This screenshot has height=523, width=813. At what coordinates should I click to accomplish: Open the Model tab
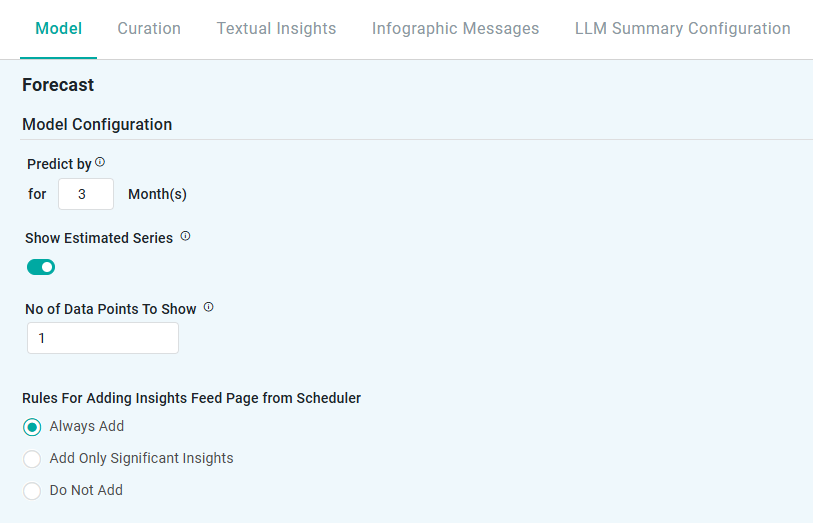tap(58, 29)
